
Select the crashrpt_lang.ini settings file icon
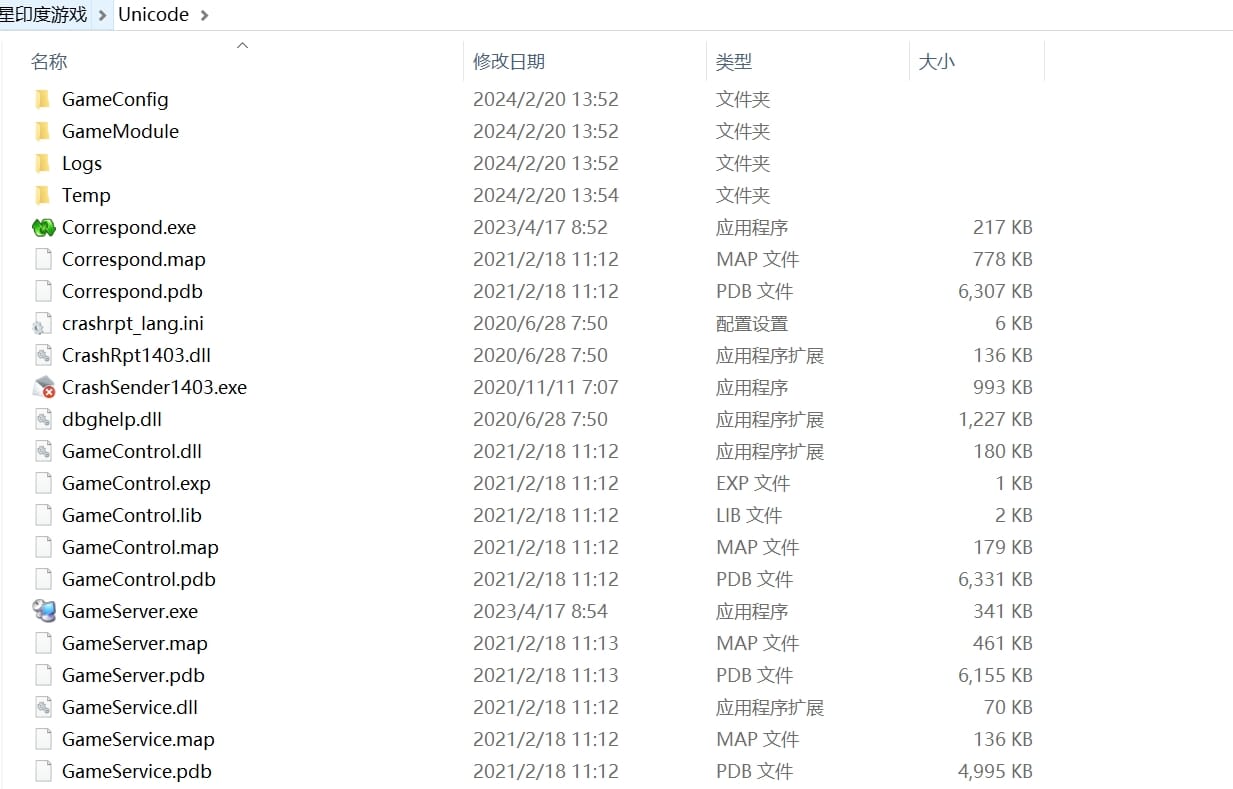pyautogui.click(x=42, y=323)
